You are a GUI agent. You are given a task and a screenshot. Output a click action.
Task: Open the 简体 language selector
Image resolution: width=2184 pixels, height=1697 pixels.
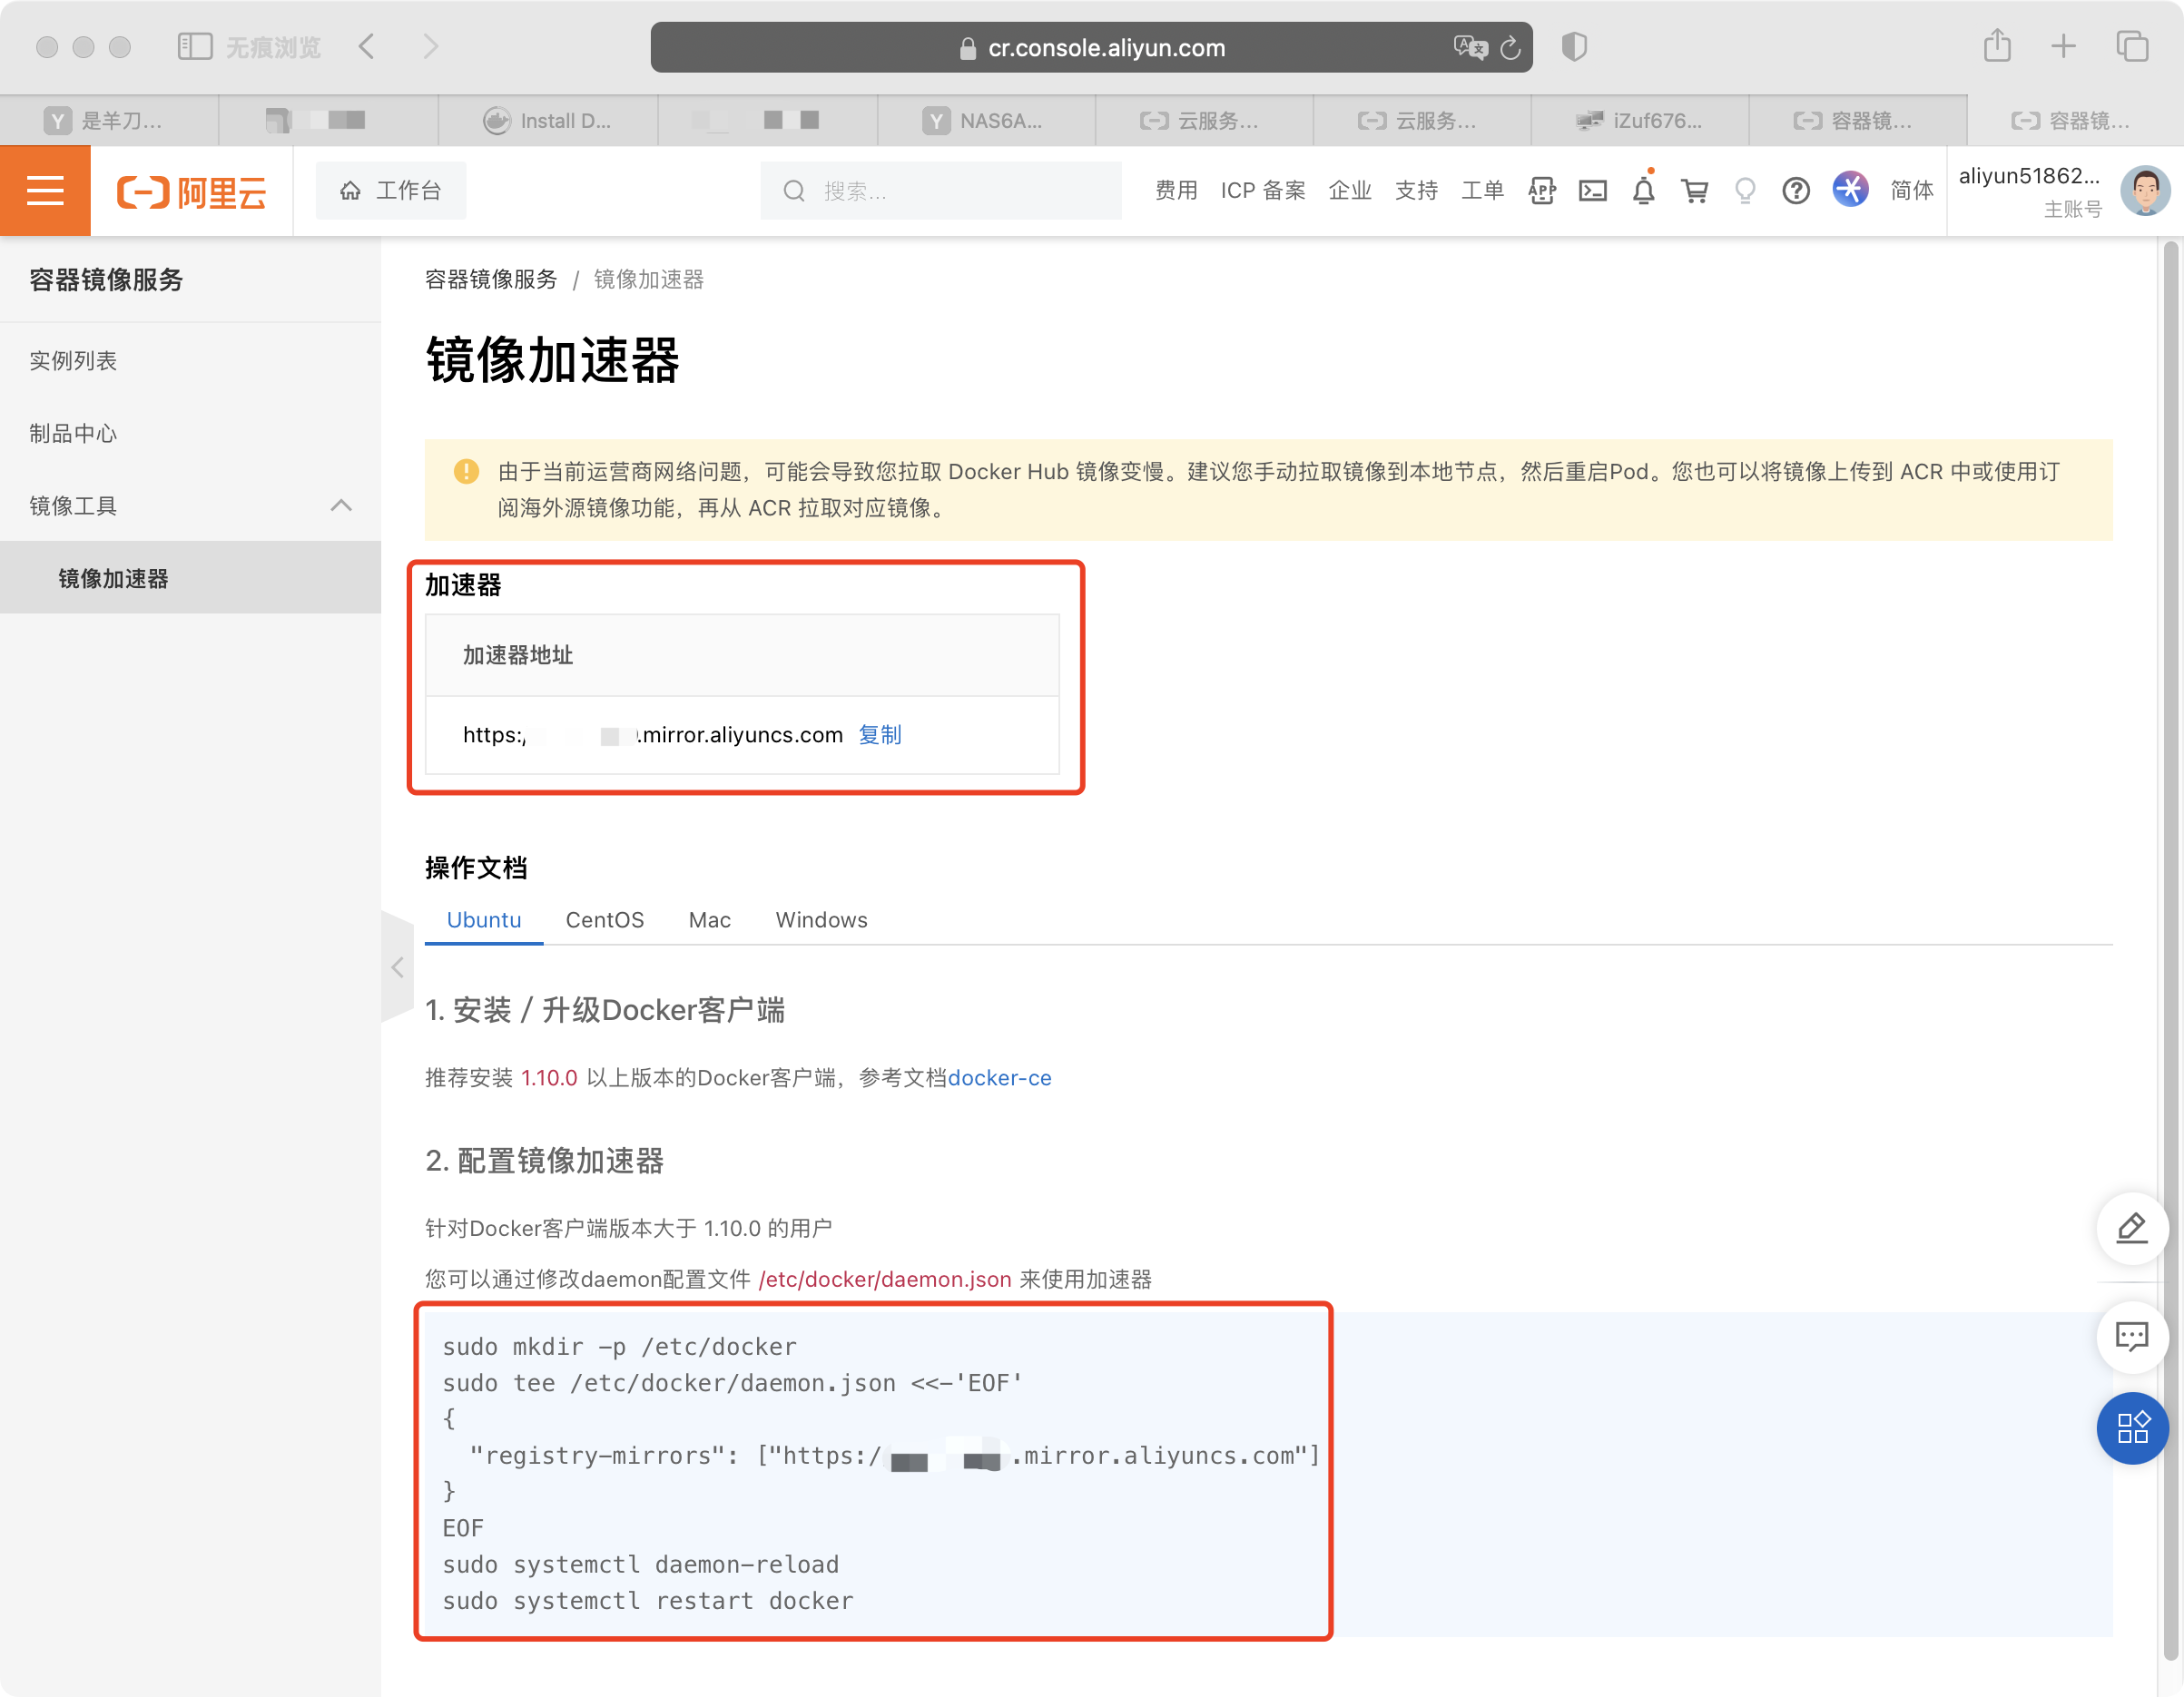pos(1911,190)
